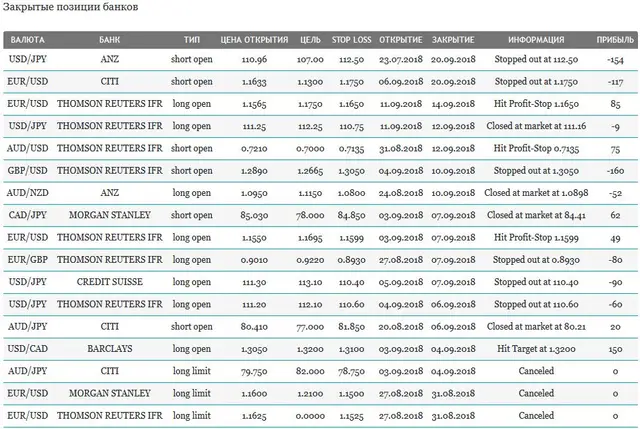This screenshot has width=640, height=429.
Task: Click the ЗАКРЫТИЕ column header
Action: [x=453, y=40]
